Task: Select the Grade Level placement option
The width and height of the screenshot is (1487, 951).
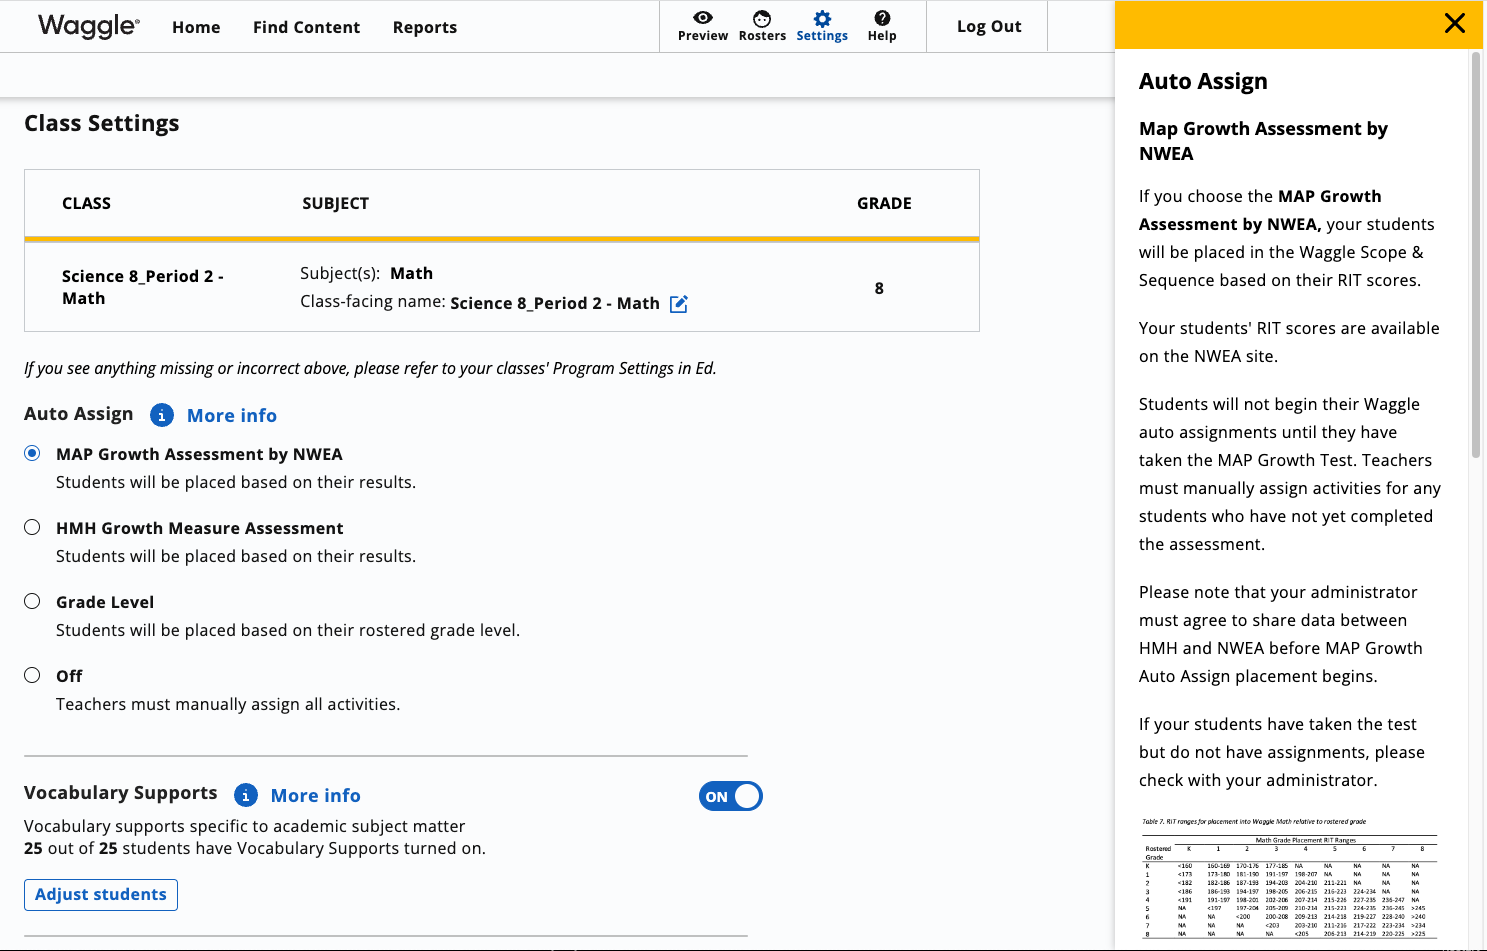Action: pos(31,601)
